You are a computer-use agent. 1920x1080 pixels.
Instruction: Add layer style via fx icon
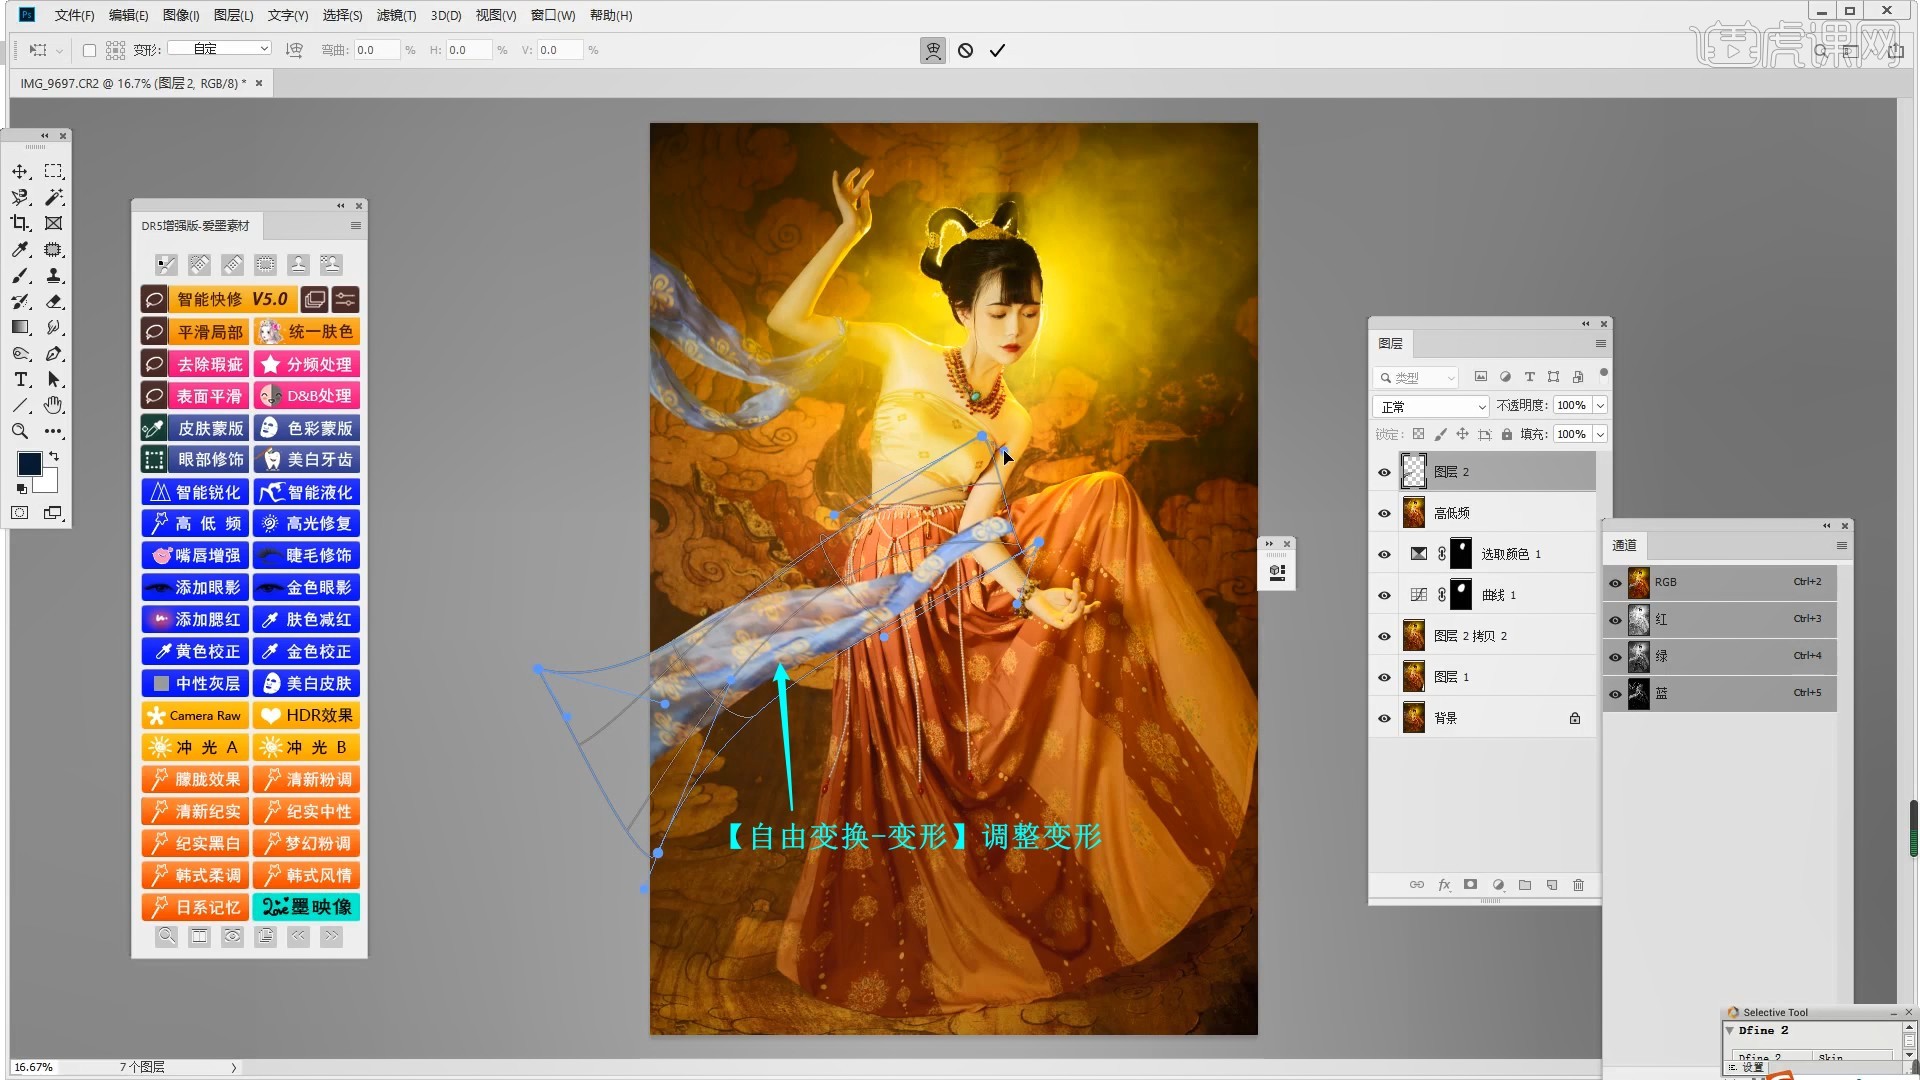[1444, 885]
